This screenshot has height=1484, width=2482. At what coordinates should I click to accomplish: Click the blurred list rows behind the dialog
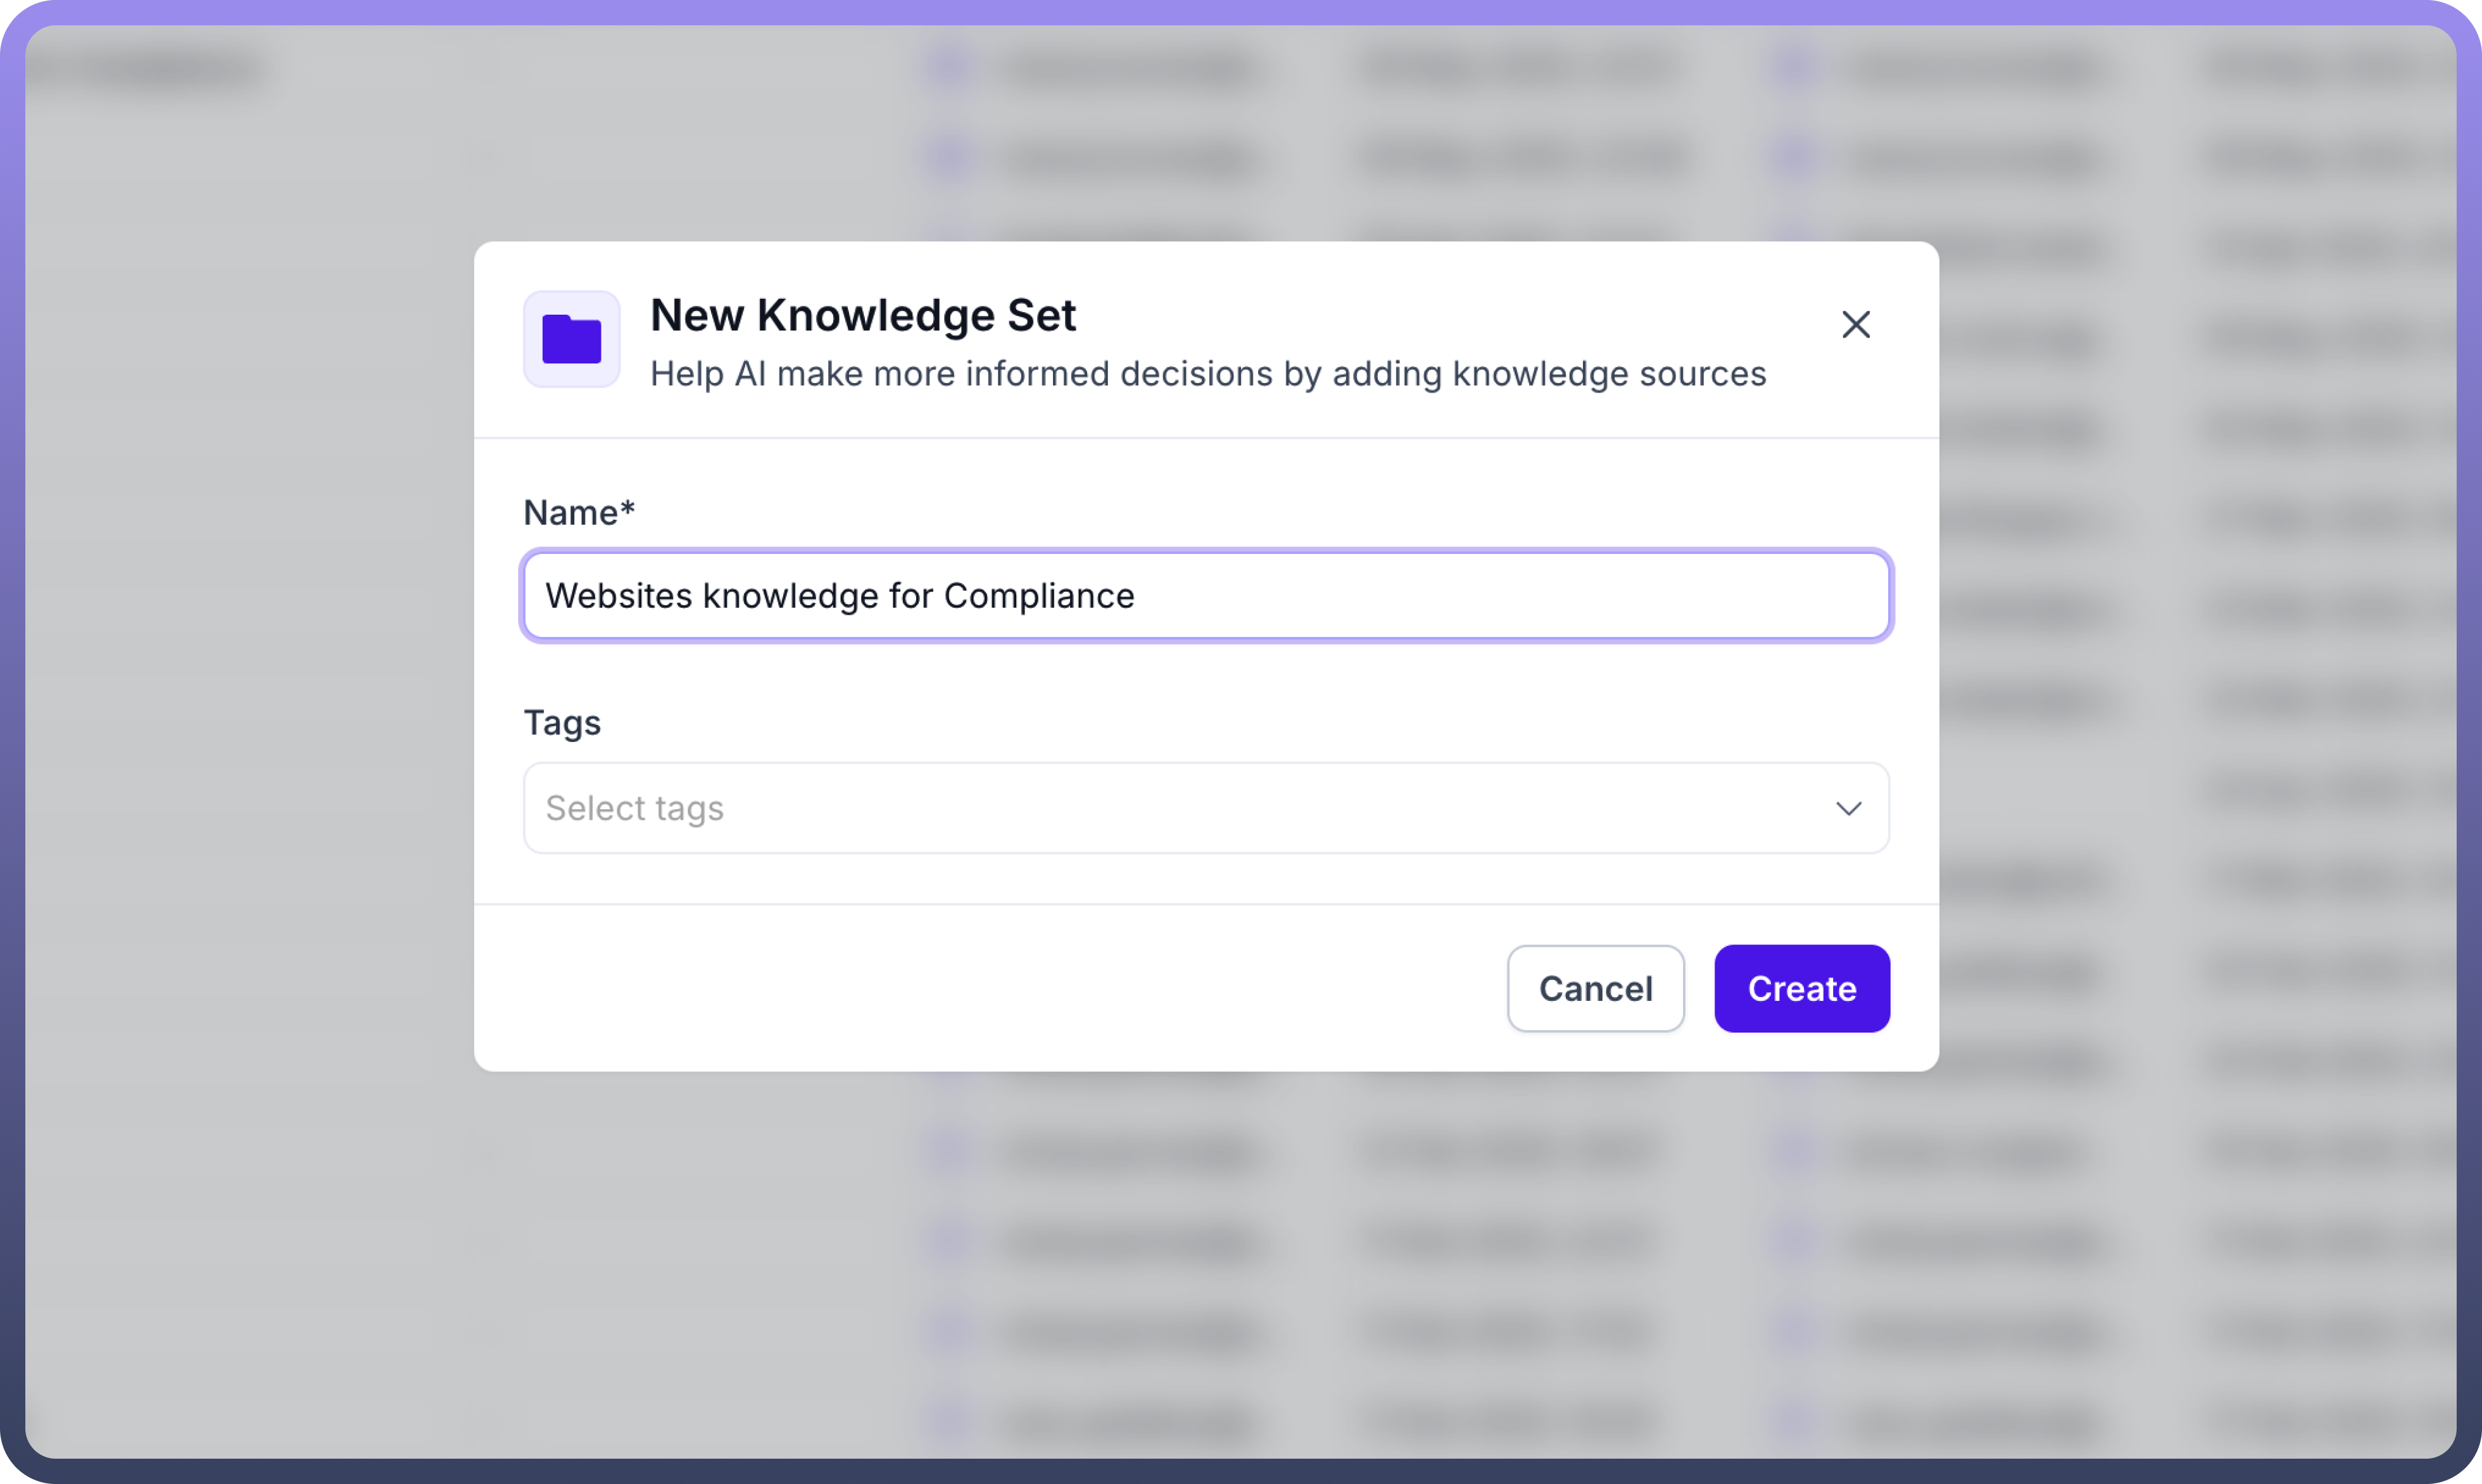tap(1500, 1240)
